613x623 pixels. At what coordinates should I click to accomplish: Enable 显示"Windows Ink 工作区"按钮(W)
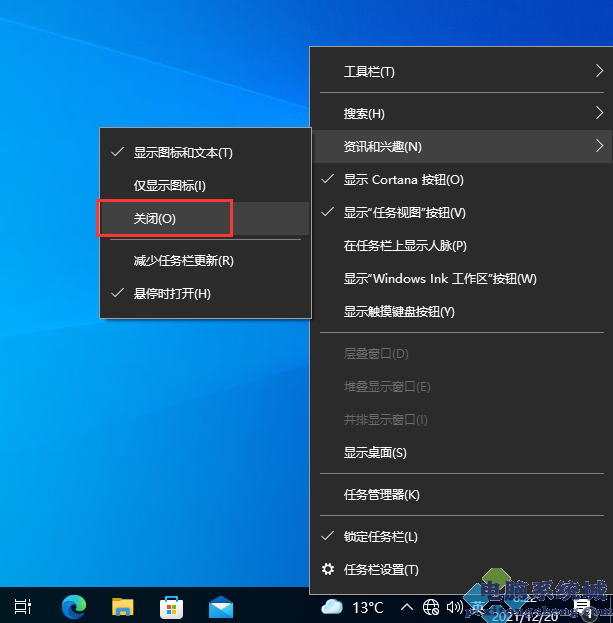(462, 279)
